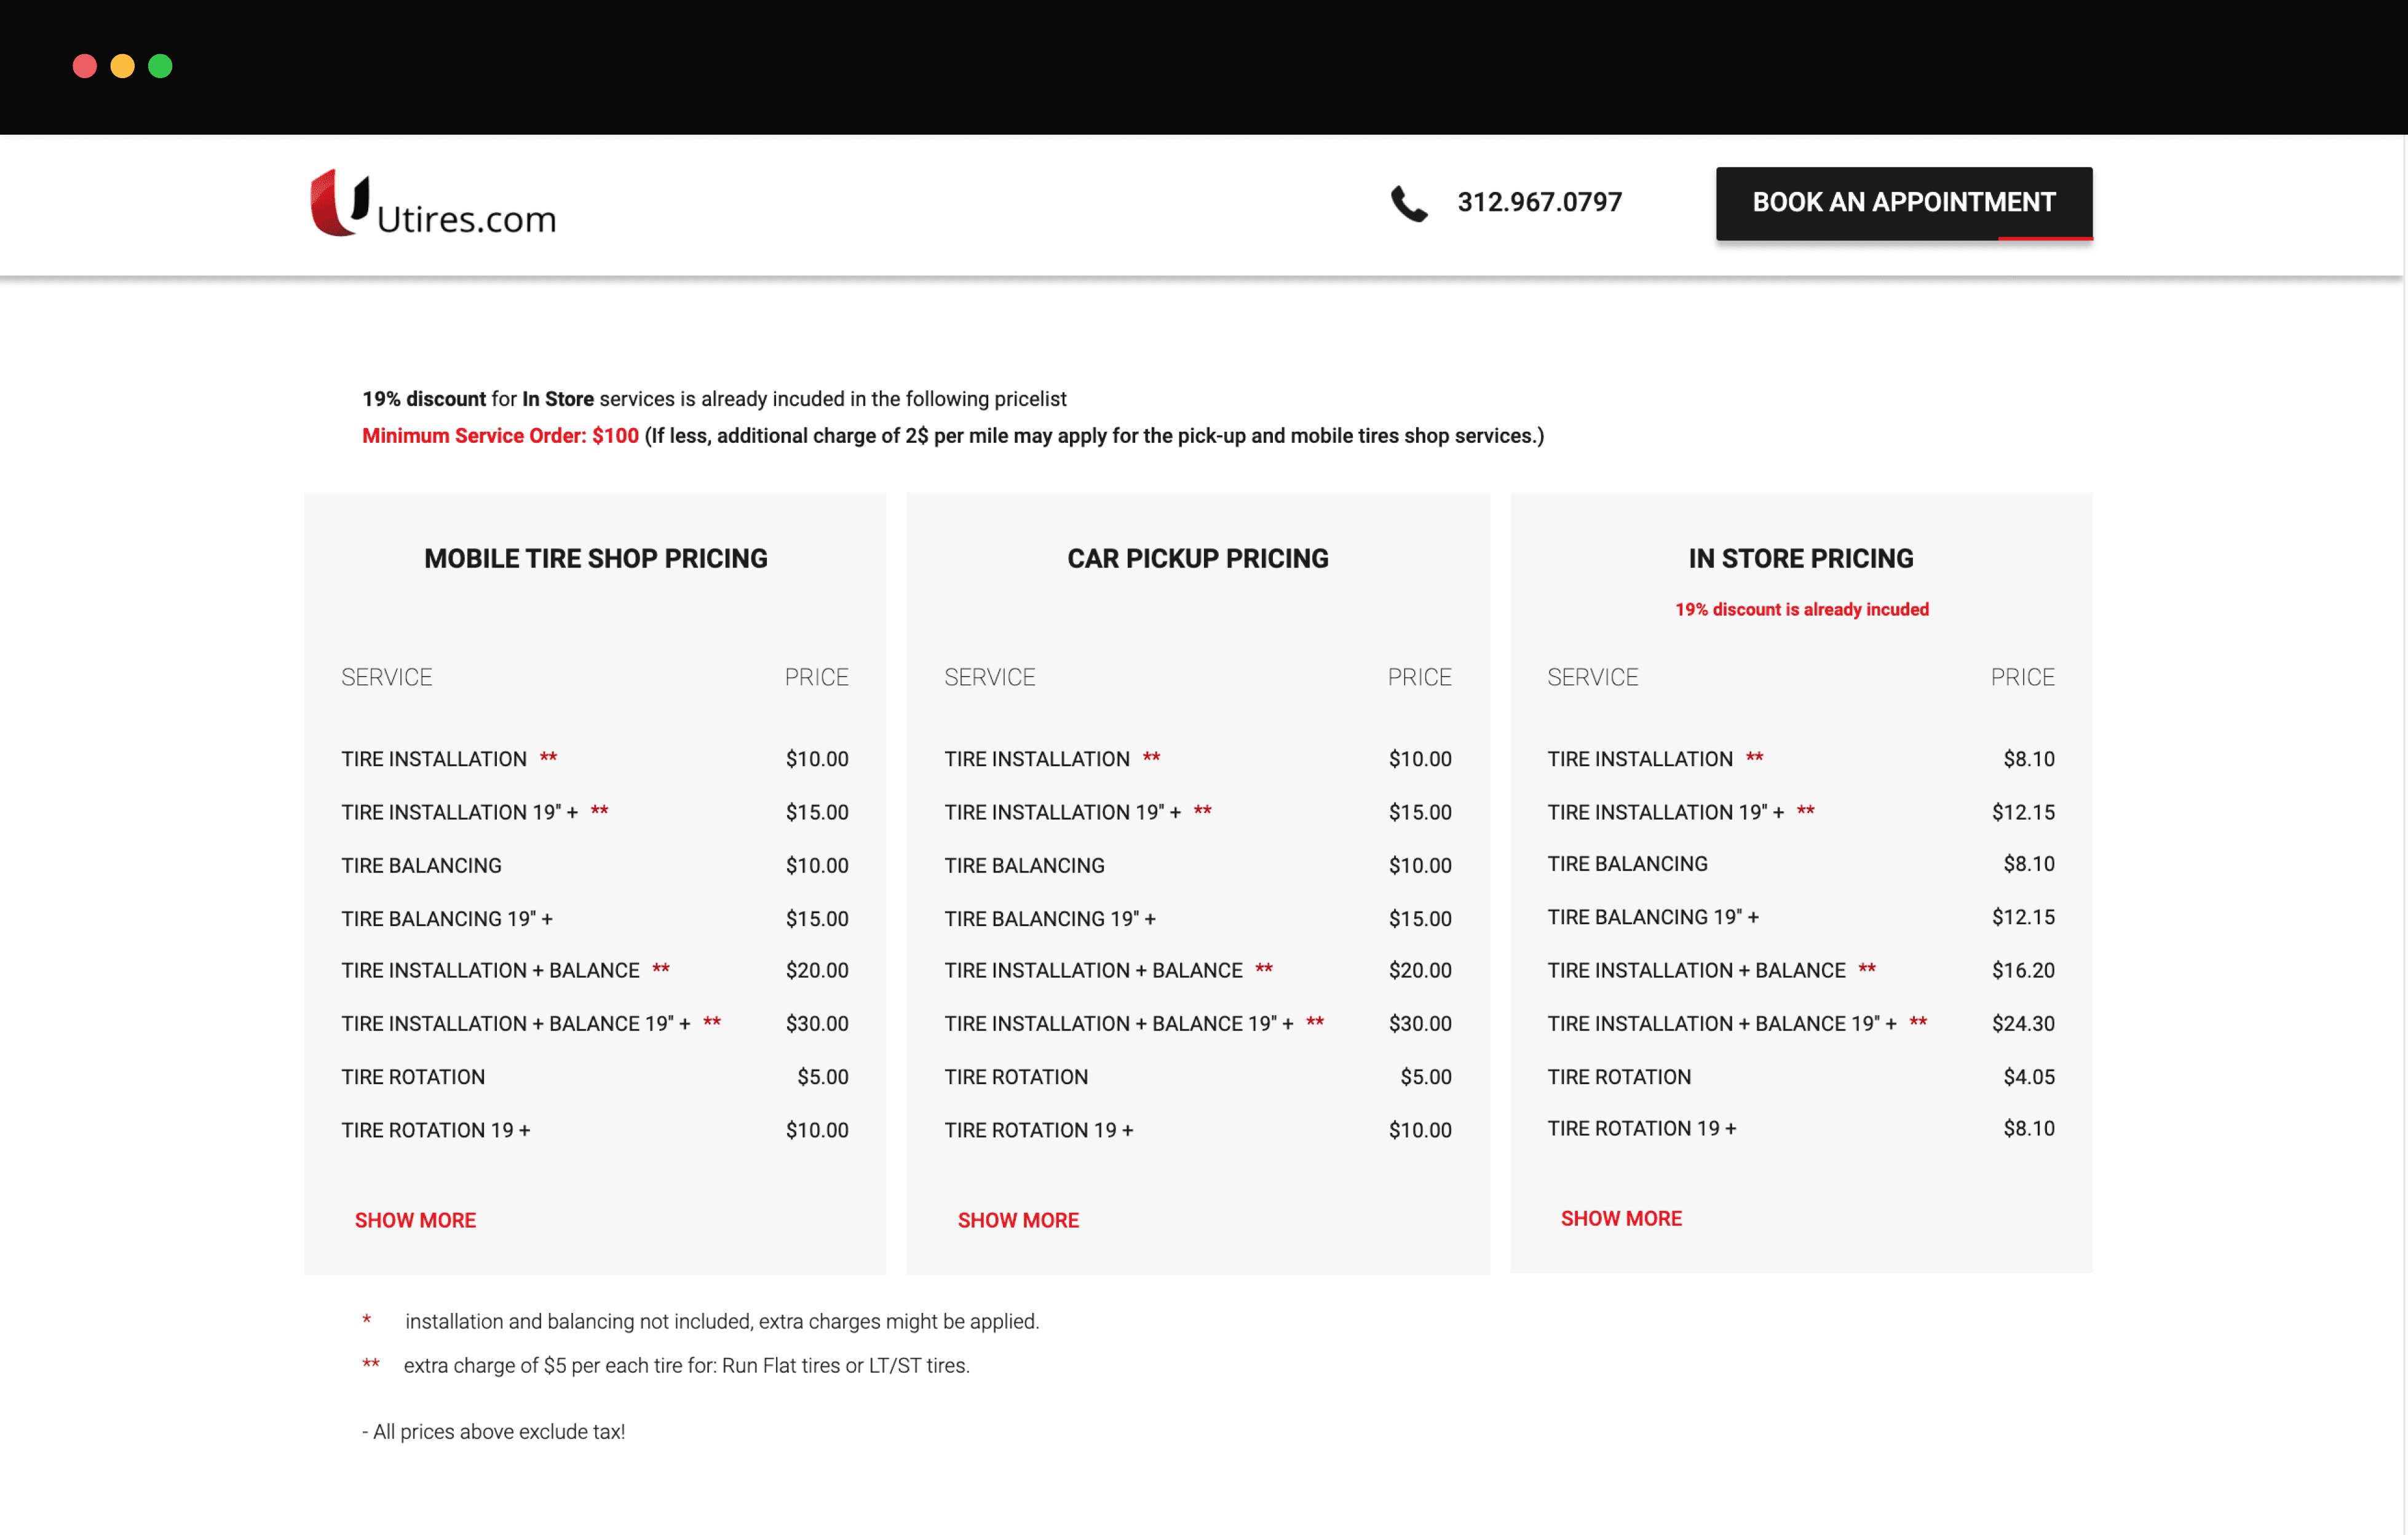The width and height of the screenshot is (2408, 1535).
Task: Expand Show More under Mobile Tire Shop
Action: (415, 1220)
